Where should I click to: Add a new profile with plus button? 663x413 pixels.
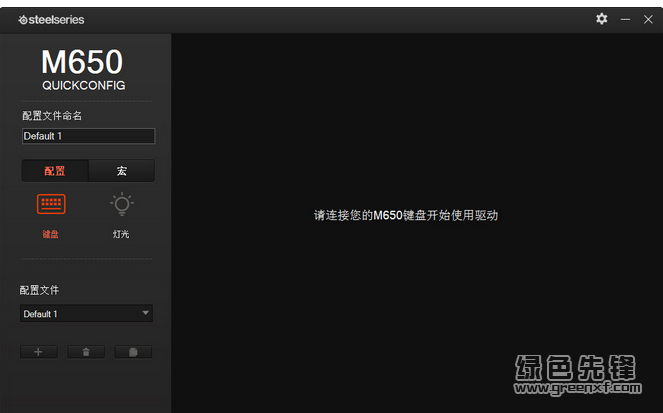[x=38, y=352]
